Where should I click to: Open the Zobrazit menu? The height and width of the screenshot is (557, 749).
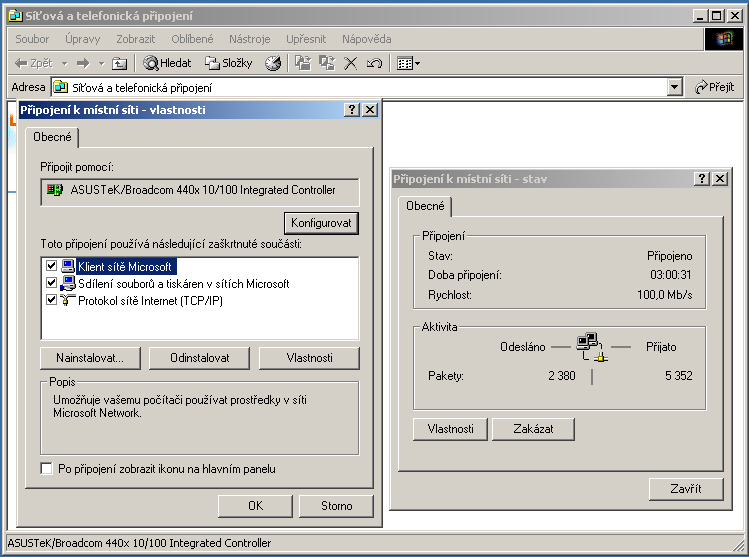[x=136, y=39]
